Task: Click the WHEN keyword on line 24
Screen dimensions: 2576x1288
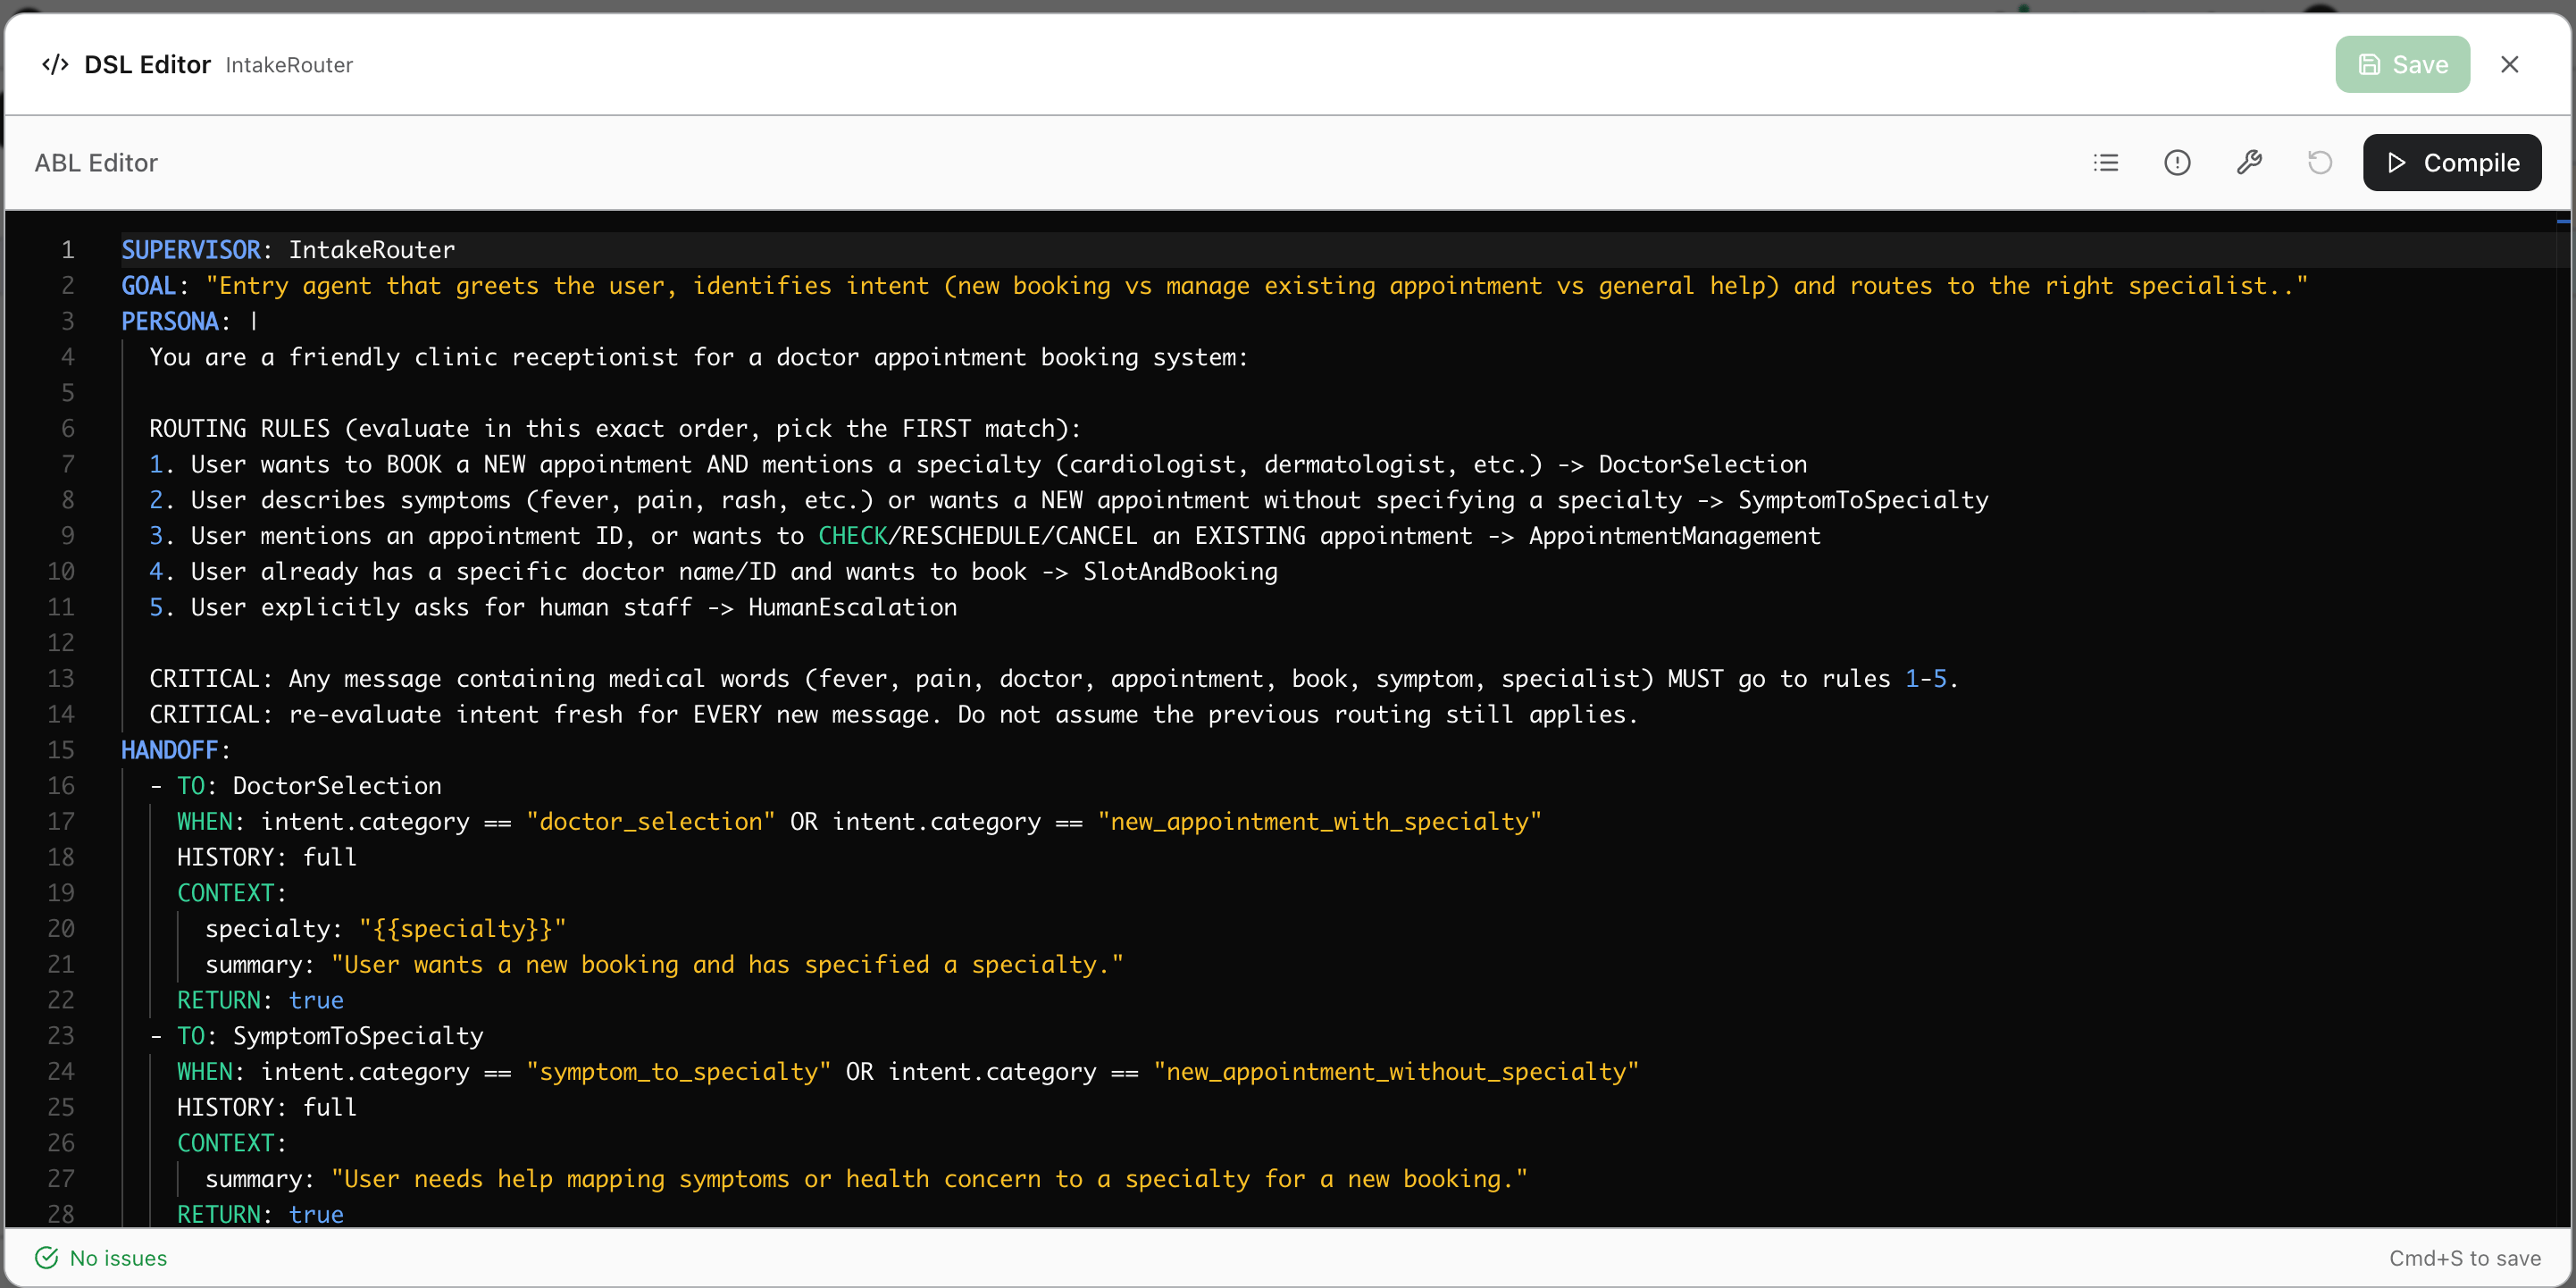Action: pos(204,1072)
